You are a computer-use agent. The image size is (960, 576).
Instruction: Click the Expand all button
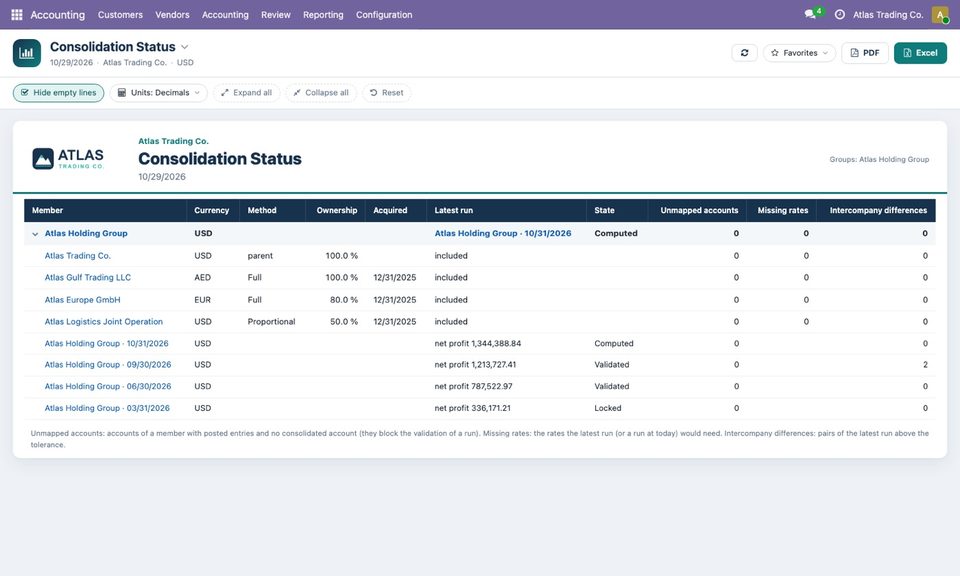(x=246, y=93)
